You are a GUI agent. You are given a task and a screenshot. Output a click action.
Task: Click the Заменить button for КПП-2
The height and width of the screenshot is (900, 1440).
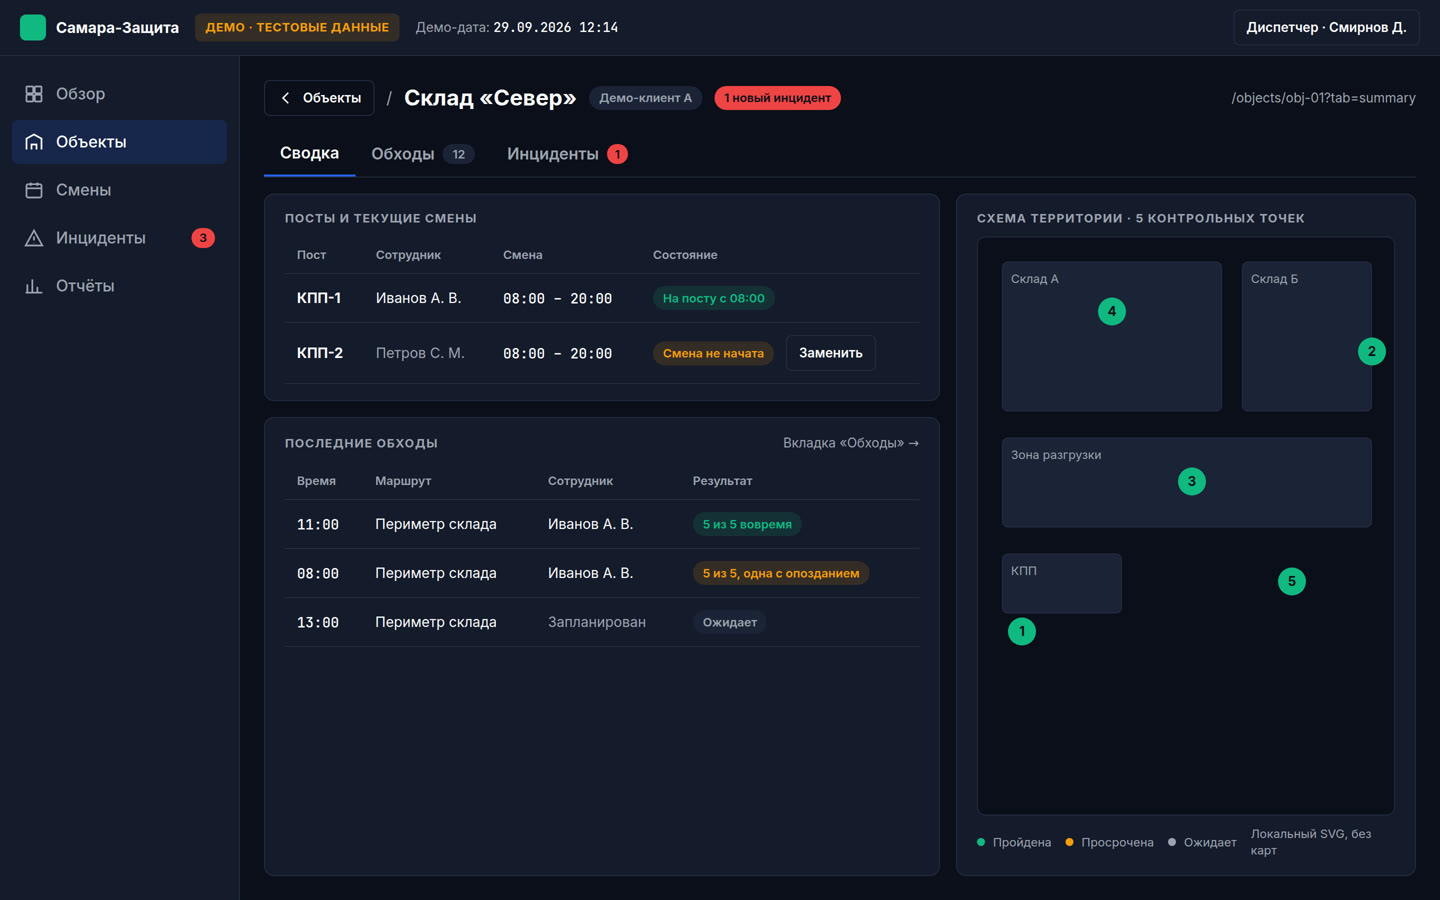click(831, 353)
